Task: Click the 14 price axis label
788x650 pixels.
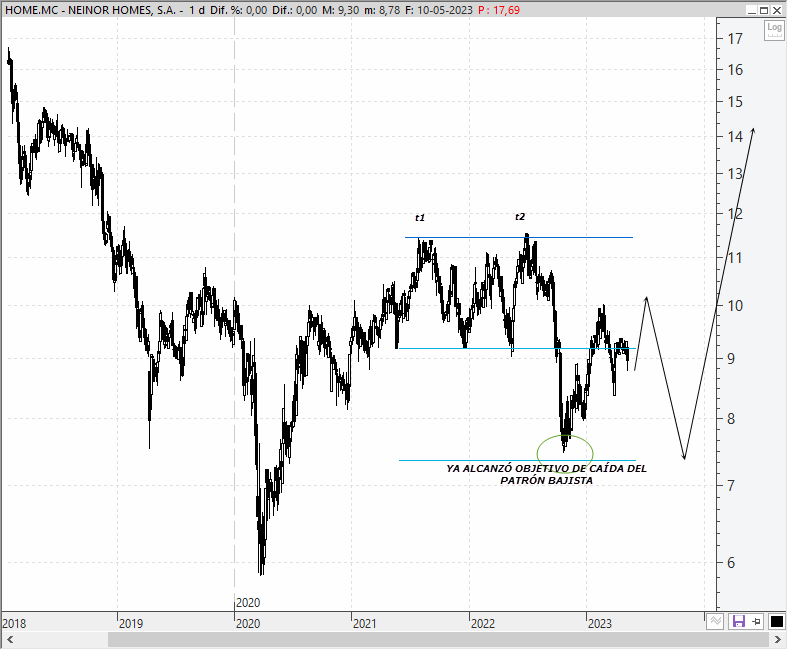Action: coord(735,136)
